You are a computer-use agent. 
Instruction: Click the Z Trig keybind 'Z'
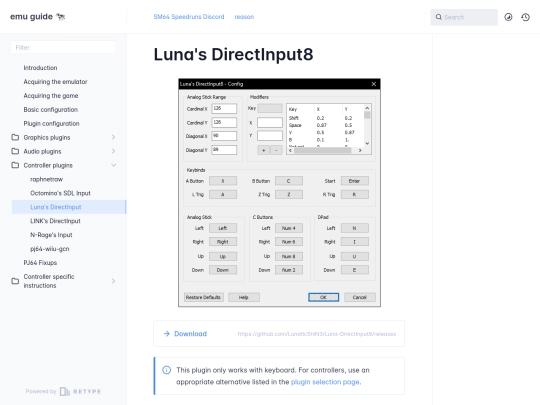[x=289, y=195]
